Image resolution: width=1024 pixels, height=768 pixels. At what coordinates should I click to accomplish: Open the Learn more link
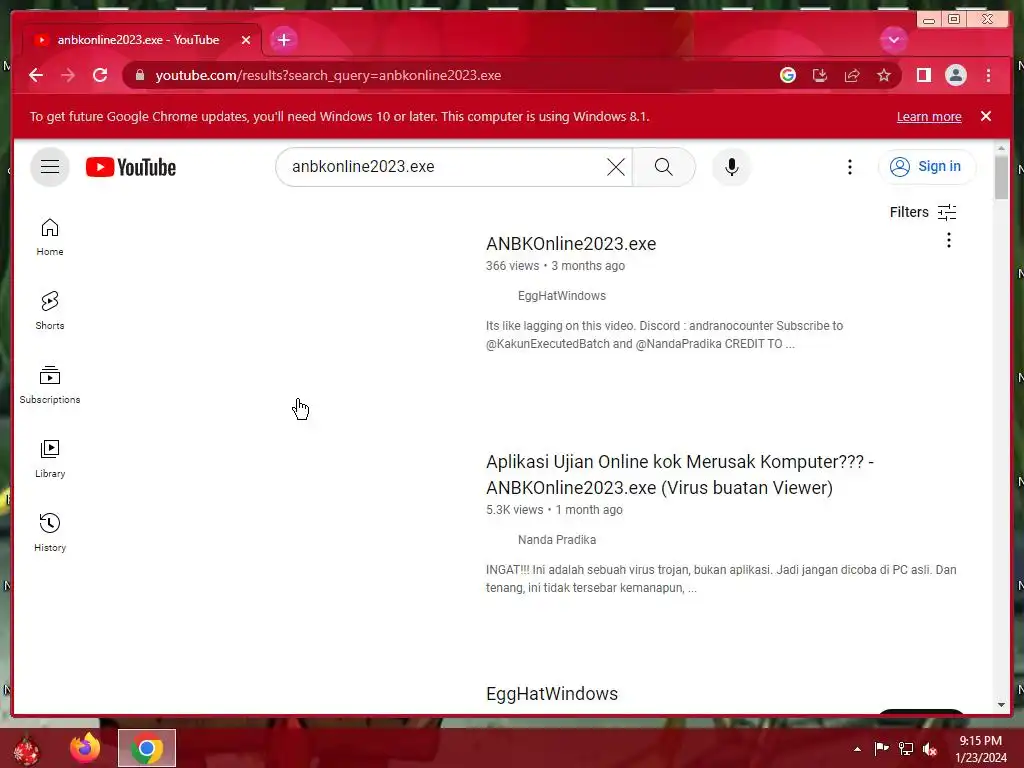click(929, 116)
